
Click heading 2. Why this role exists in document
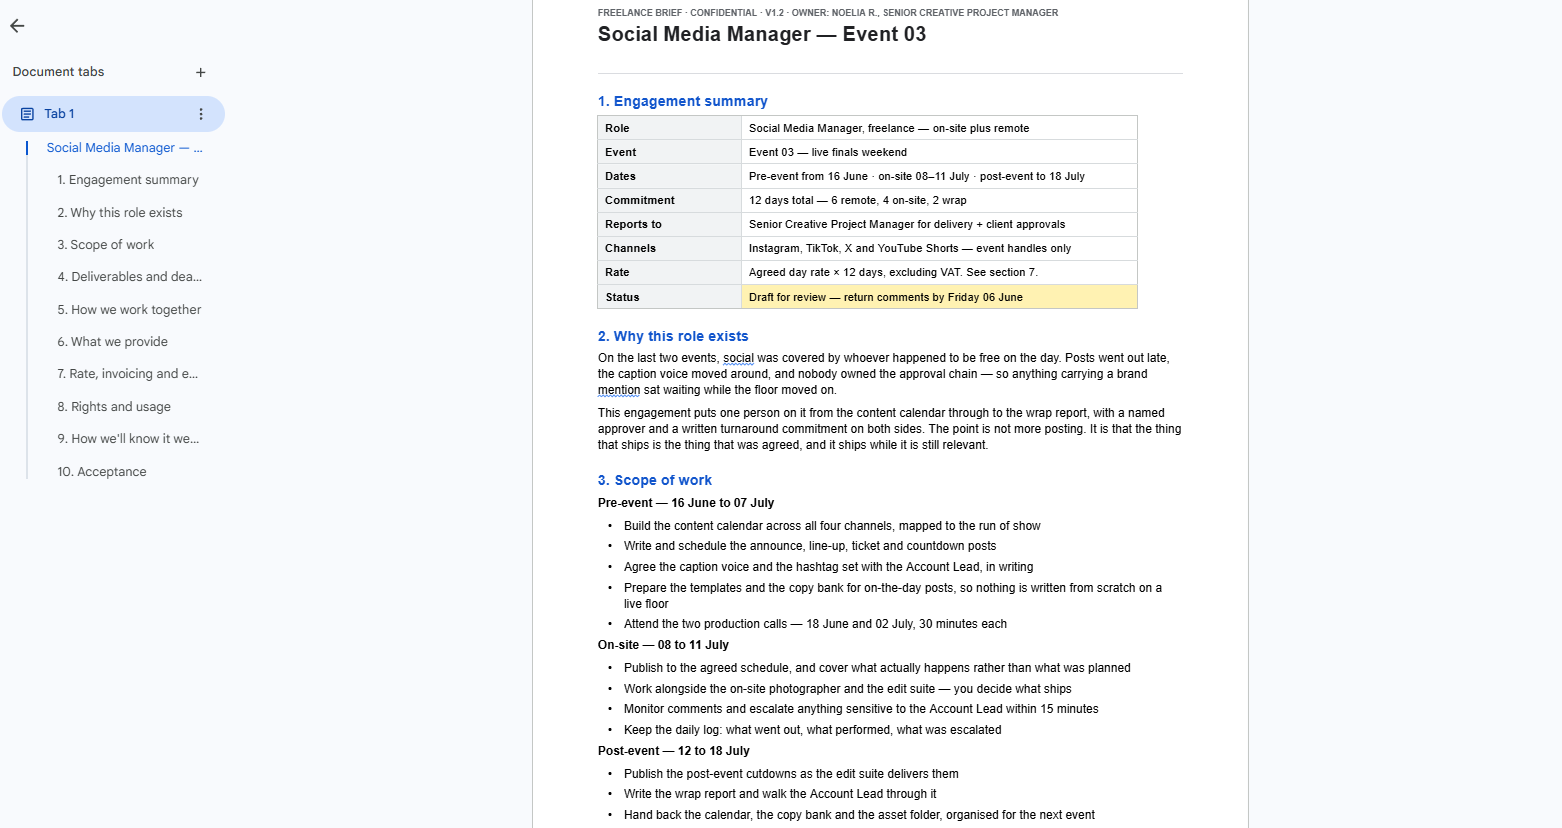(673, 336)
